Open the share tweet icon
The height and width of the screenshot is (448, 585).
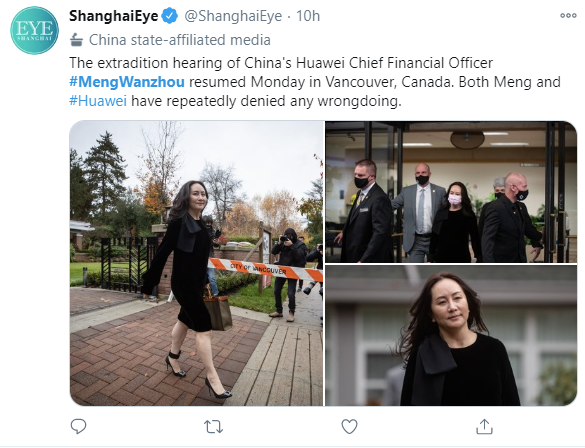tap(484, 426)
